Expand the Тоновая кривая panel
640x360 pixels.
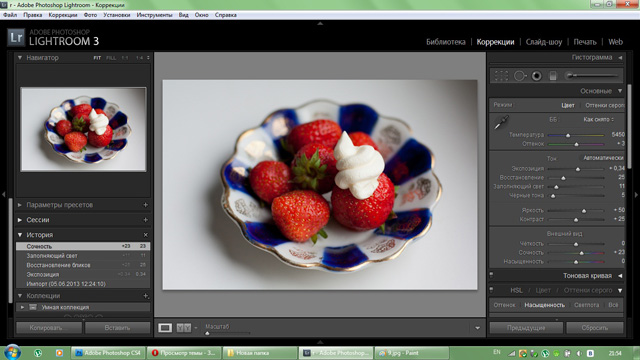tap(620, 276)
